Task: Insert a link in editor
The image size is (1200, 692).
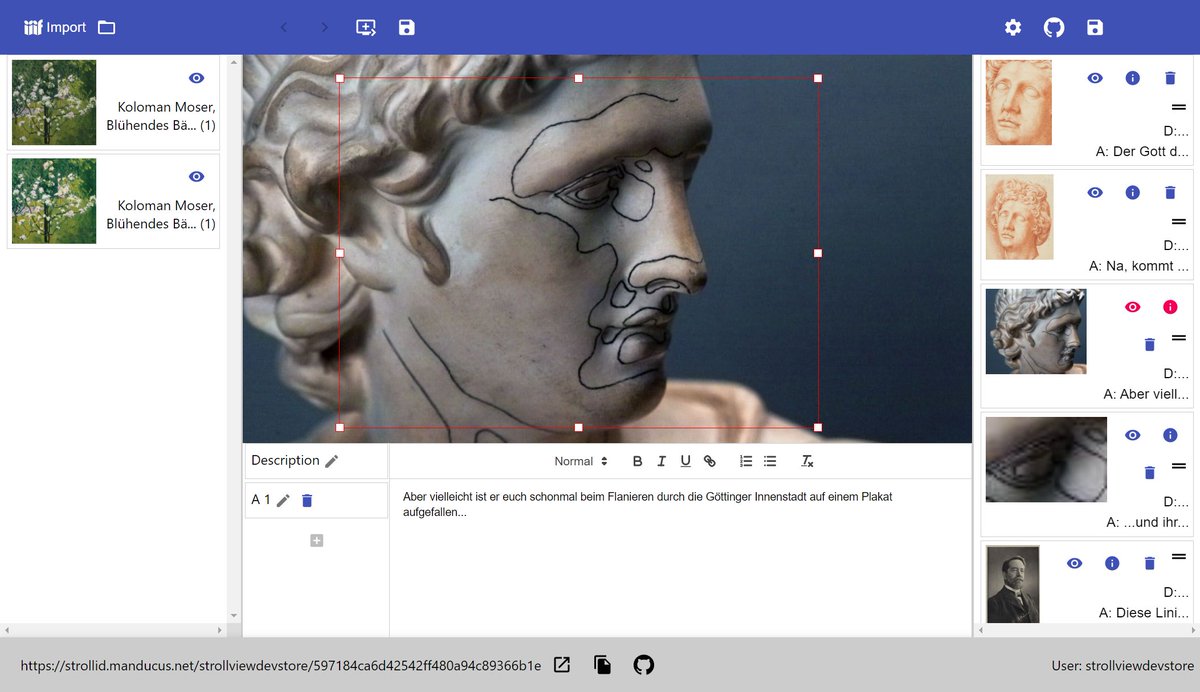Action: (x=710, y=461)
